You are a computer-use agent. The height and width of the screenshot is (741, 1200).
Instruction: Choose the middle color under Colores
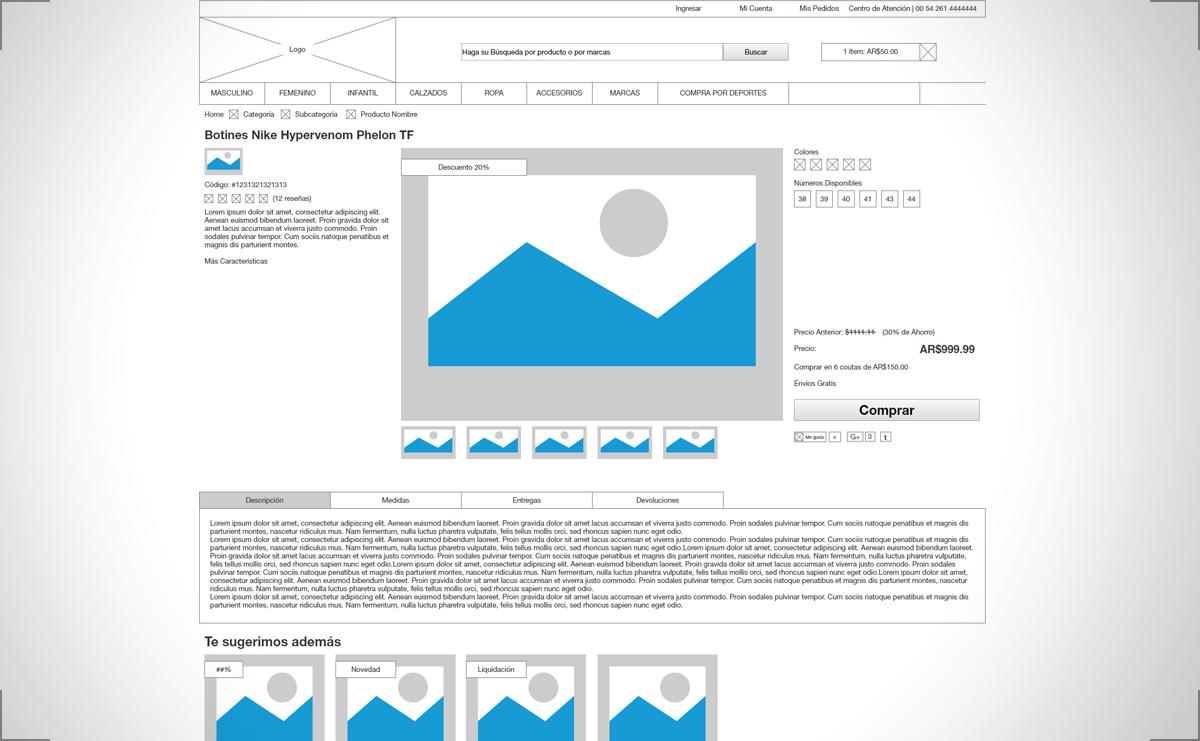pos(832,165)
